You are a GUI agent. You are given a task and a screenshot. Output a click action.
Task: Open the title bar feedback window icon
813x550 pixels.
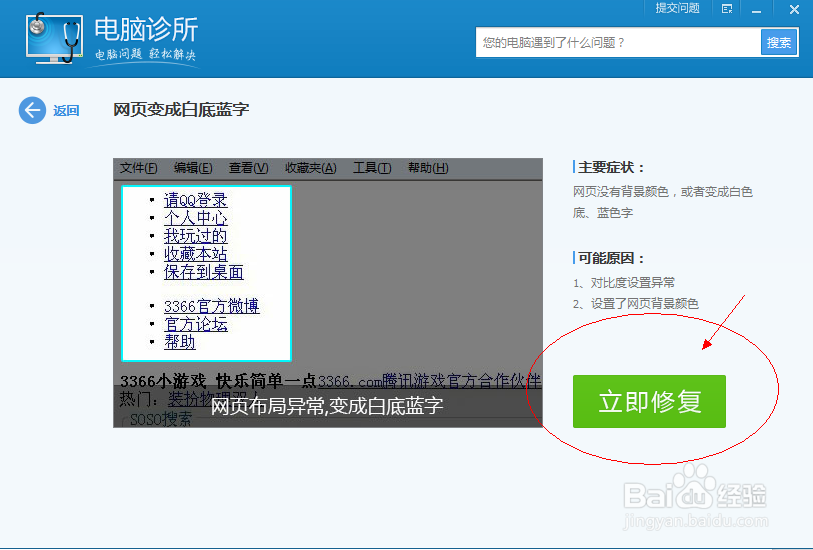click(x=727, y=9)
